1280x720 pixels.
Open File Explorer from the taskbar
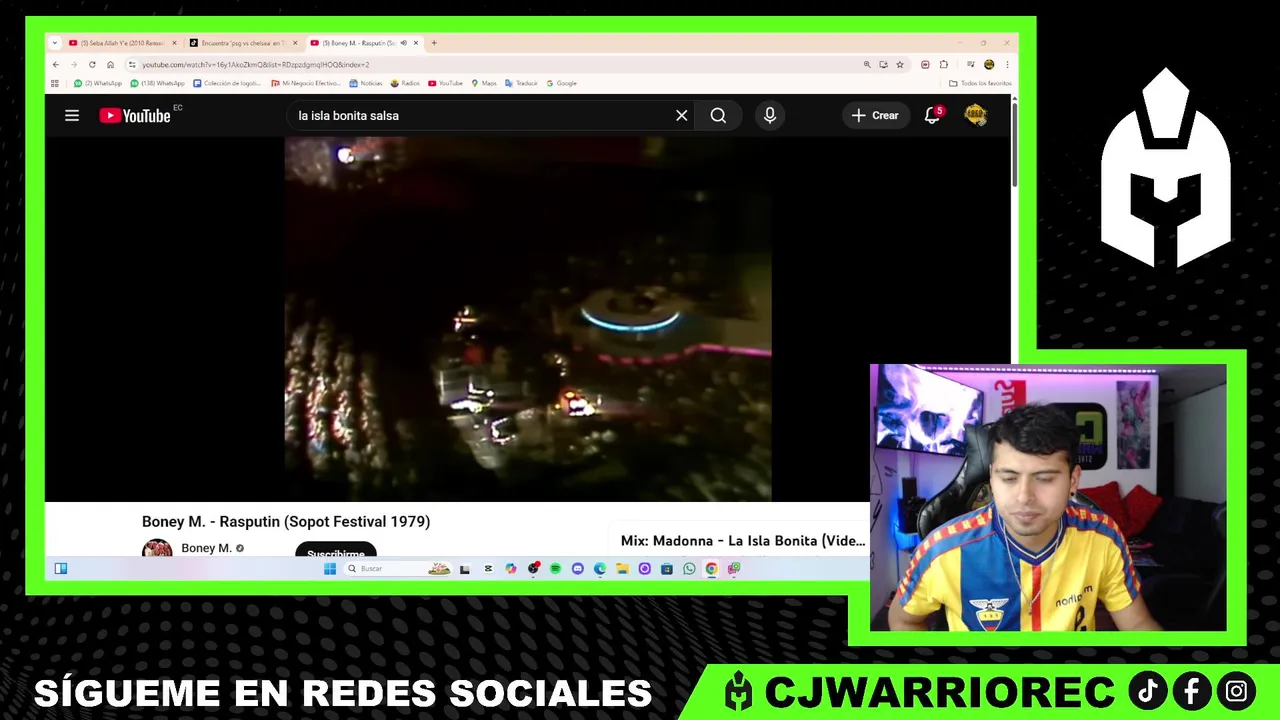coord(622,569)
